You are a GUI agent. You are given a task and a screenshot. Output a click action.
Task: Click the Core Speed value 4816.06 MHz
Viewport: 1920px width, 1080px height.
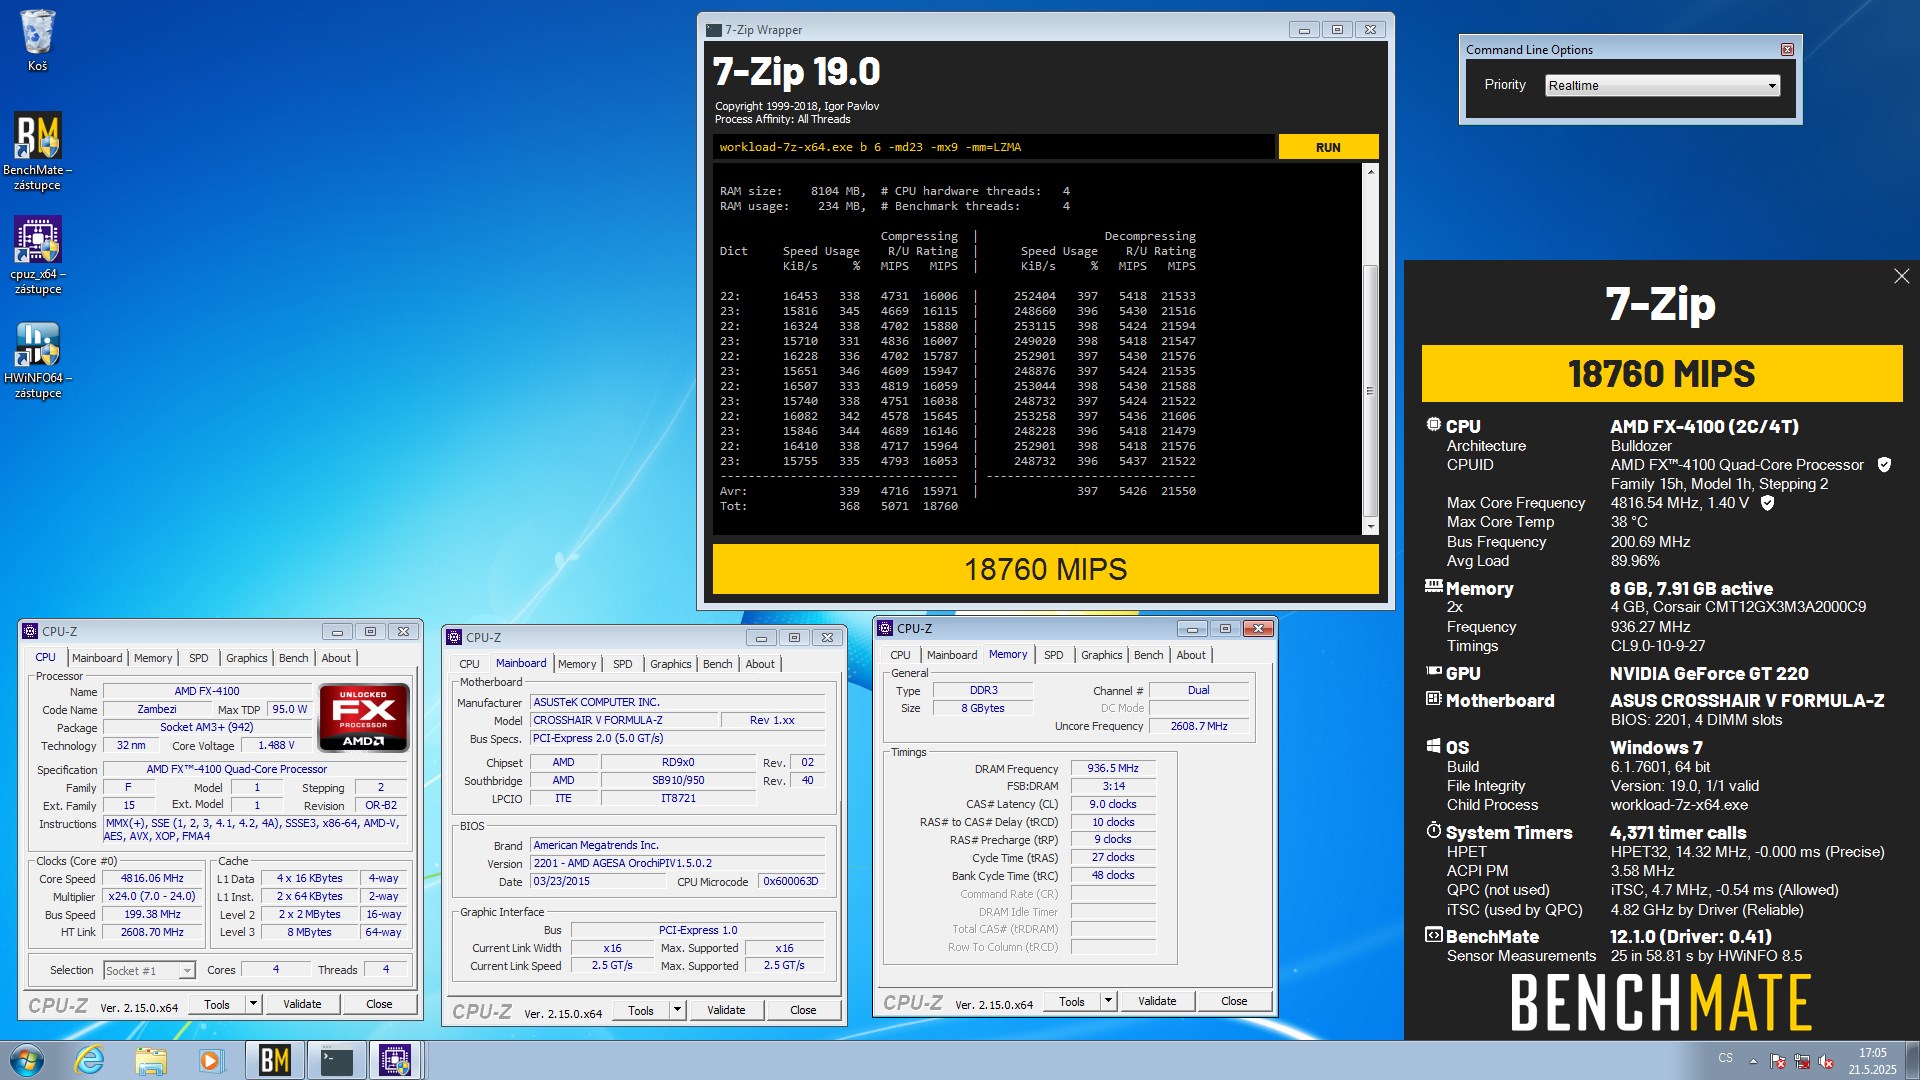[x=152, y=879]
